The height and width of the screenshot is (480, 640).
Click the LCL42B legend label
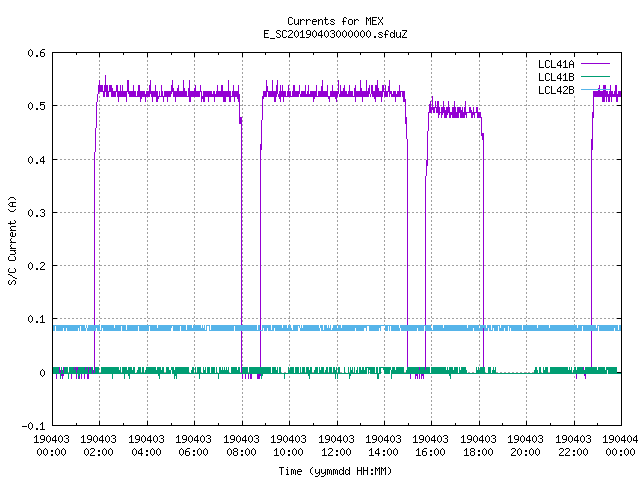556,90
